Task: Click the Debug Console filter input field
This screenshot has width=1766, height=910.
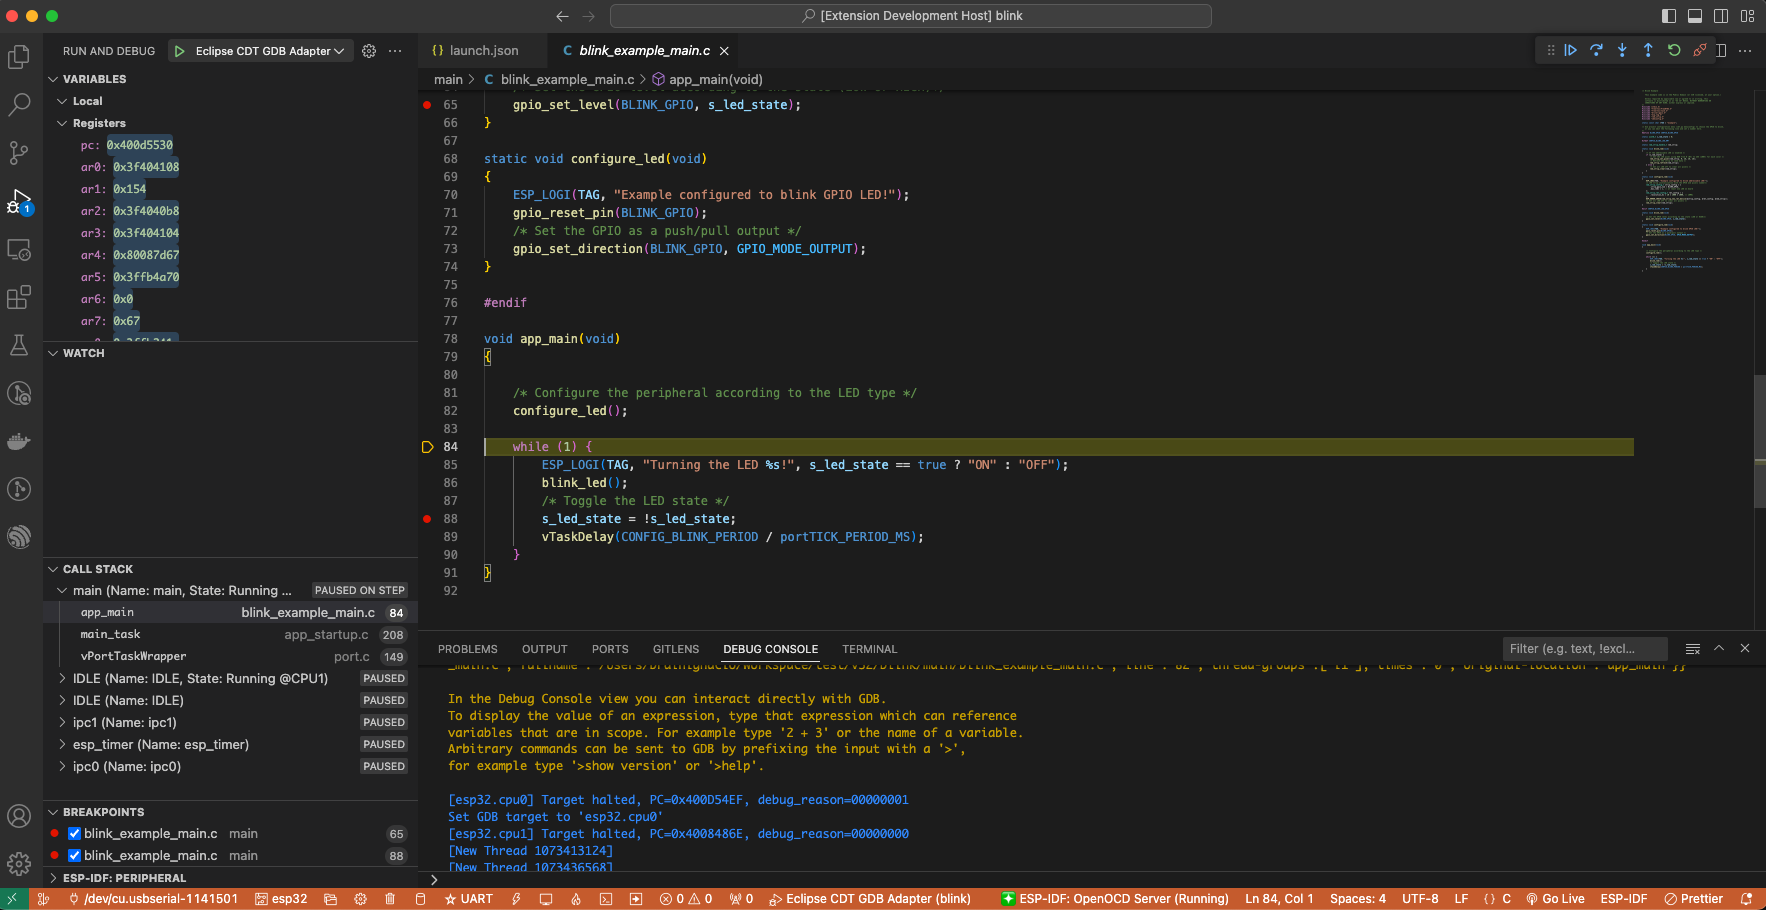Action: point(1584,649)
